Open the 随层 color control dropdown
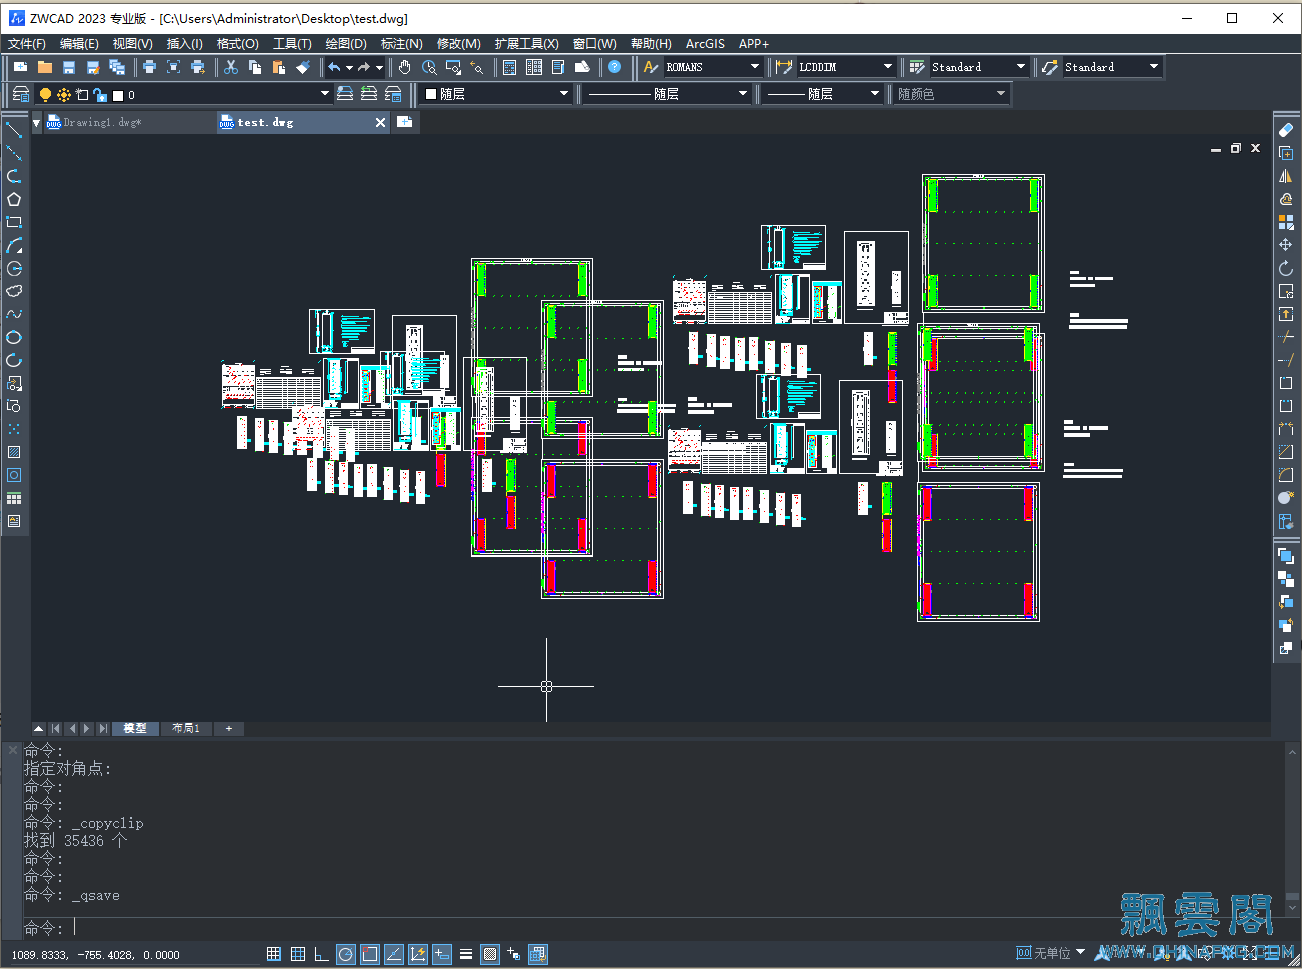Viewport: 1302px width, 969px height. point(563,94)
